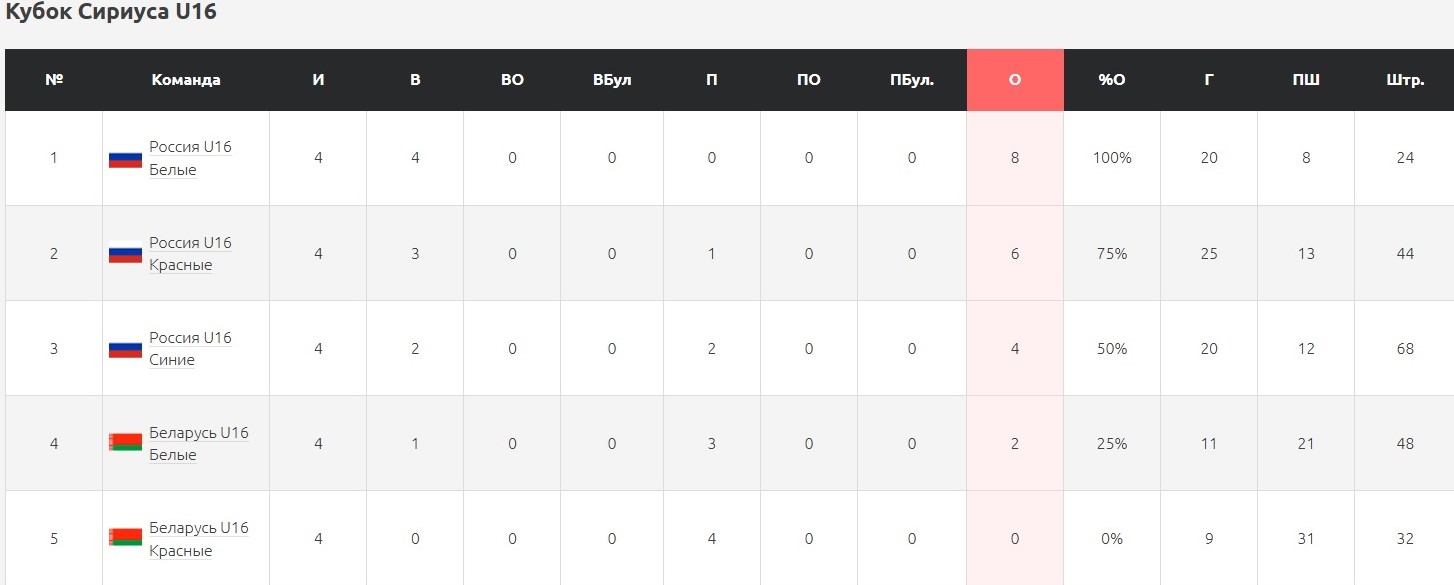Click the ПШ column header
Viewport: 1454px width, 585px height.
1306,80
